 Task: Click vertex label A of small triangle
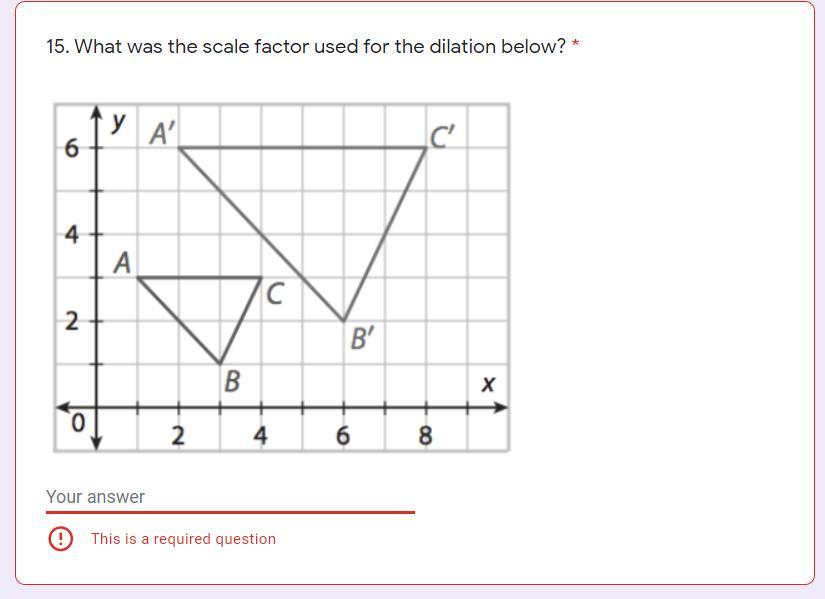pyautogui.click(x=122, y=262)
